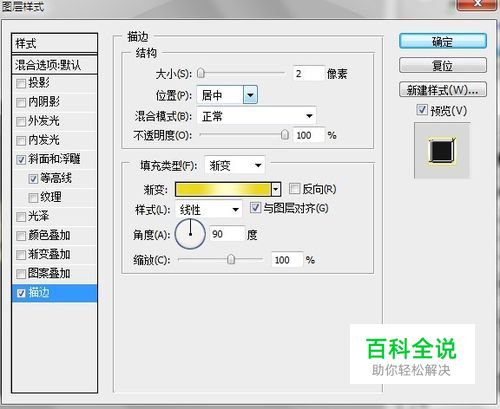500x409 pixels.
Task: Click the angle degrees value field
Action: pos(227,234)
